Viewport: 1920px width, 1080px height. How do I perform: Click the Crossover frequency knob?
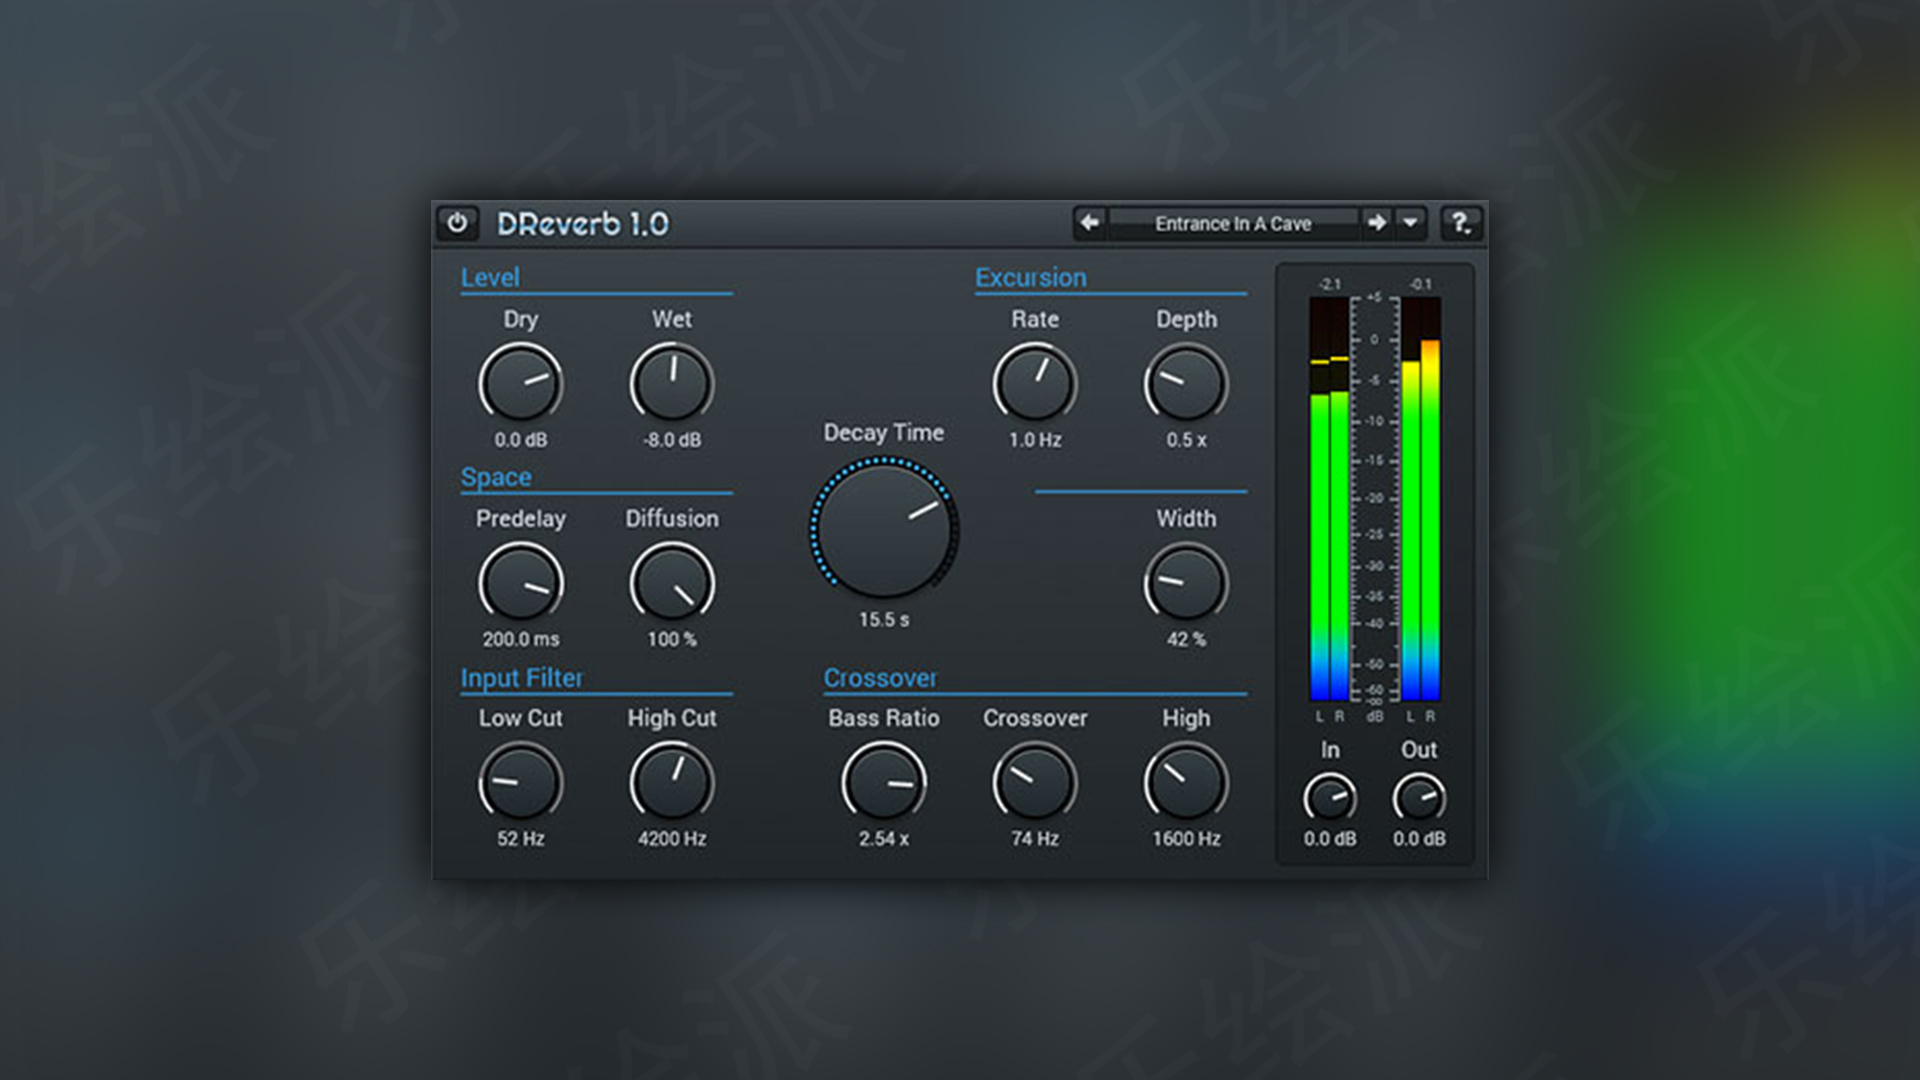[x=1035, y=783]
